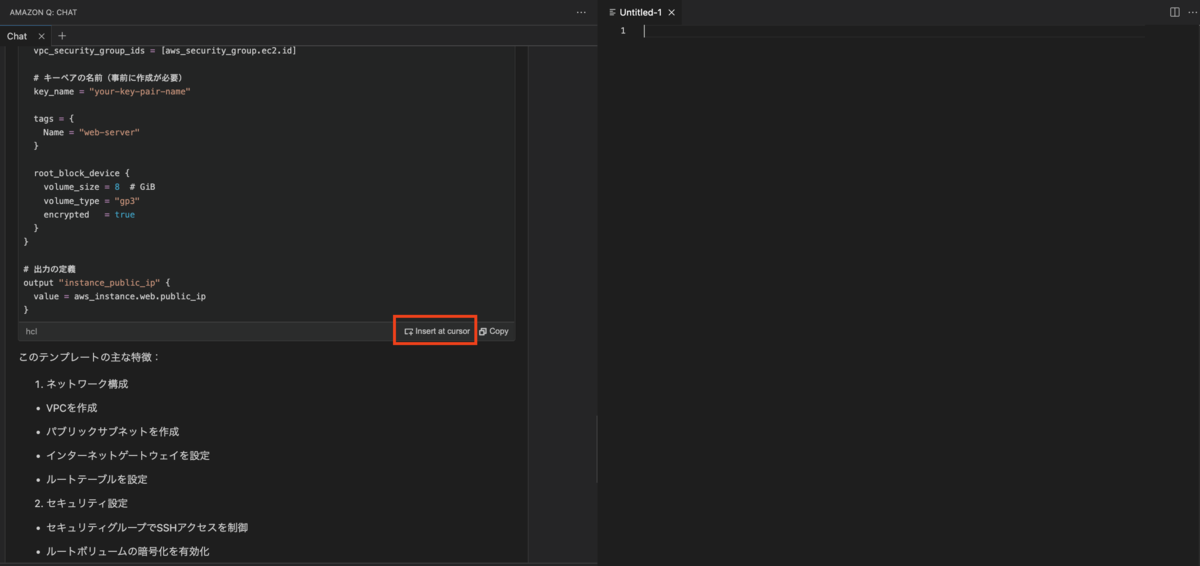Click the encrypted true value
This screenshot has height=566, width=1200.
tap(124, 215)
